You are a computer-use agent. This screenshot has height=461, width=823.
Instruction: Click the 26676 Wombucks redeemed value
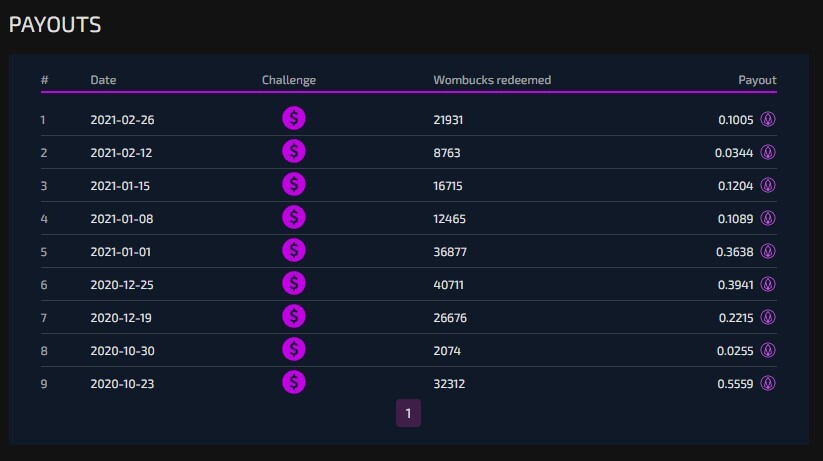point(450,318)
